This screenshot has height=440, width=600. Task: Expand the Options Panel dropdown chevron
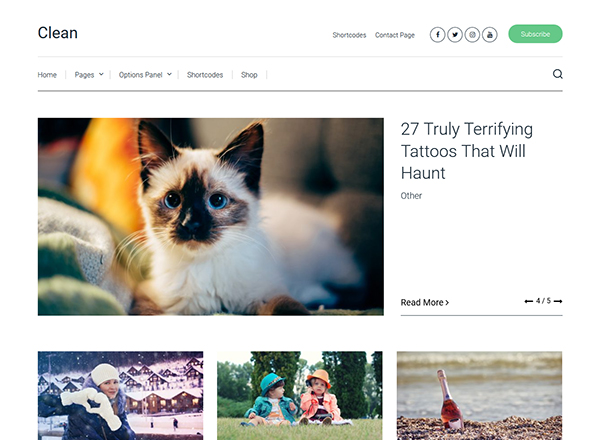tap(169, 74)
